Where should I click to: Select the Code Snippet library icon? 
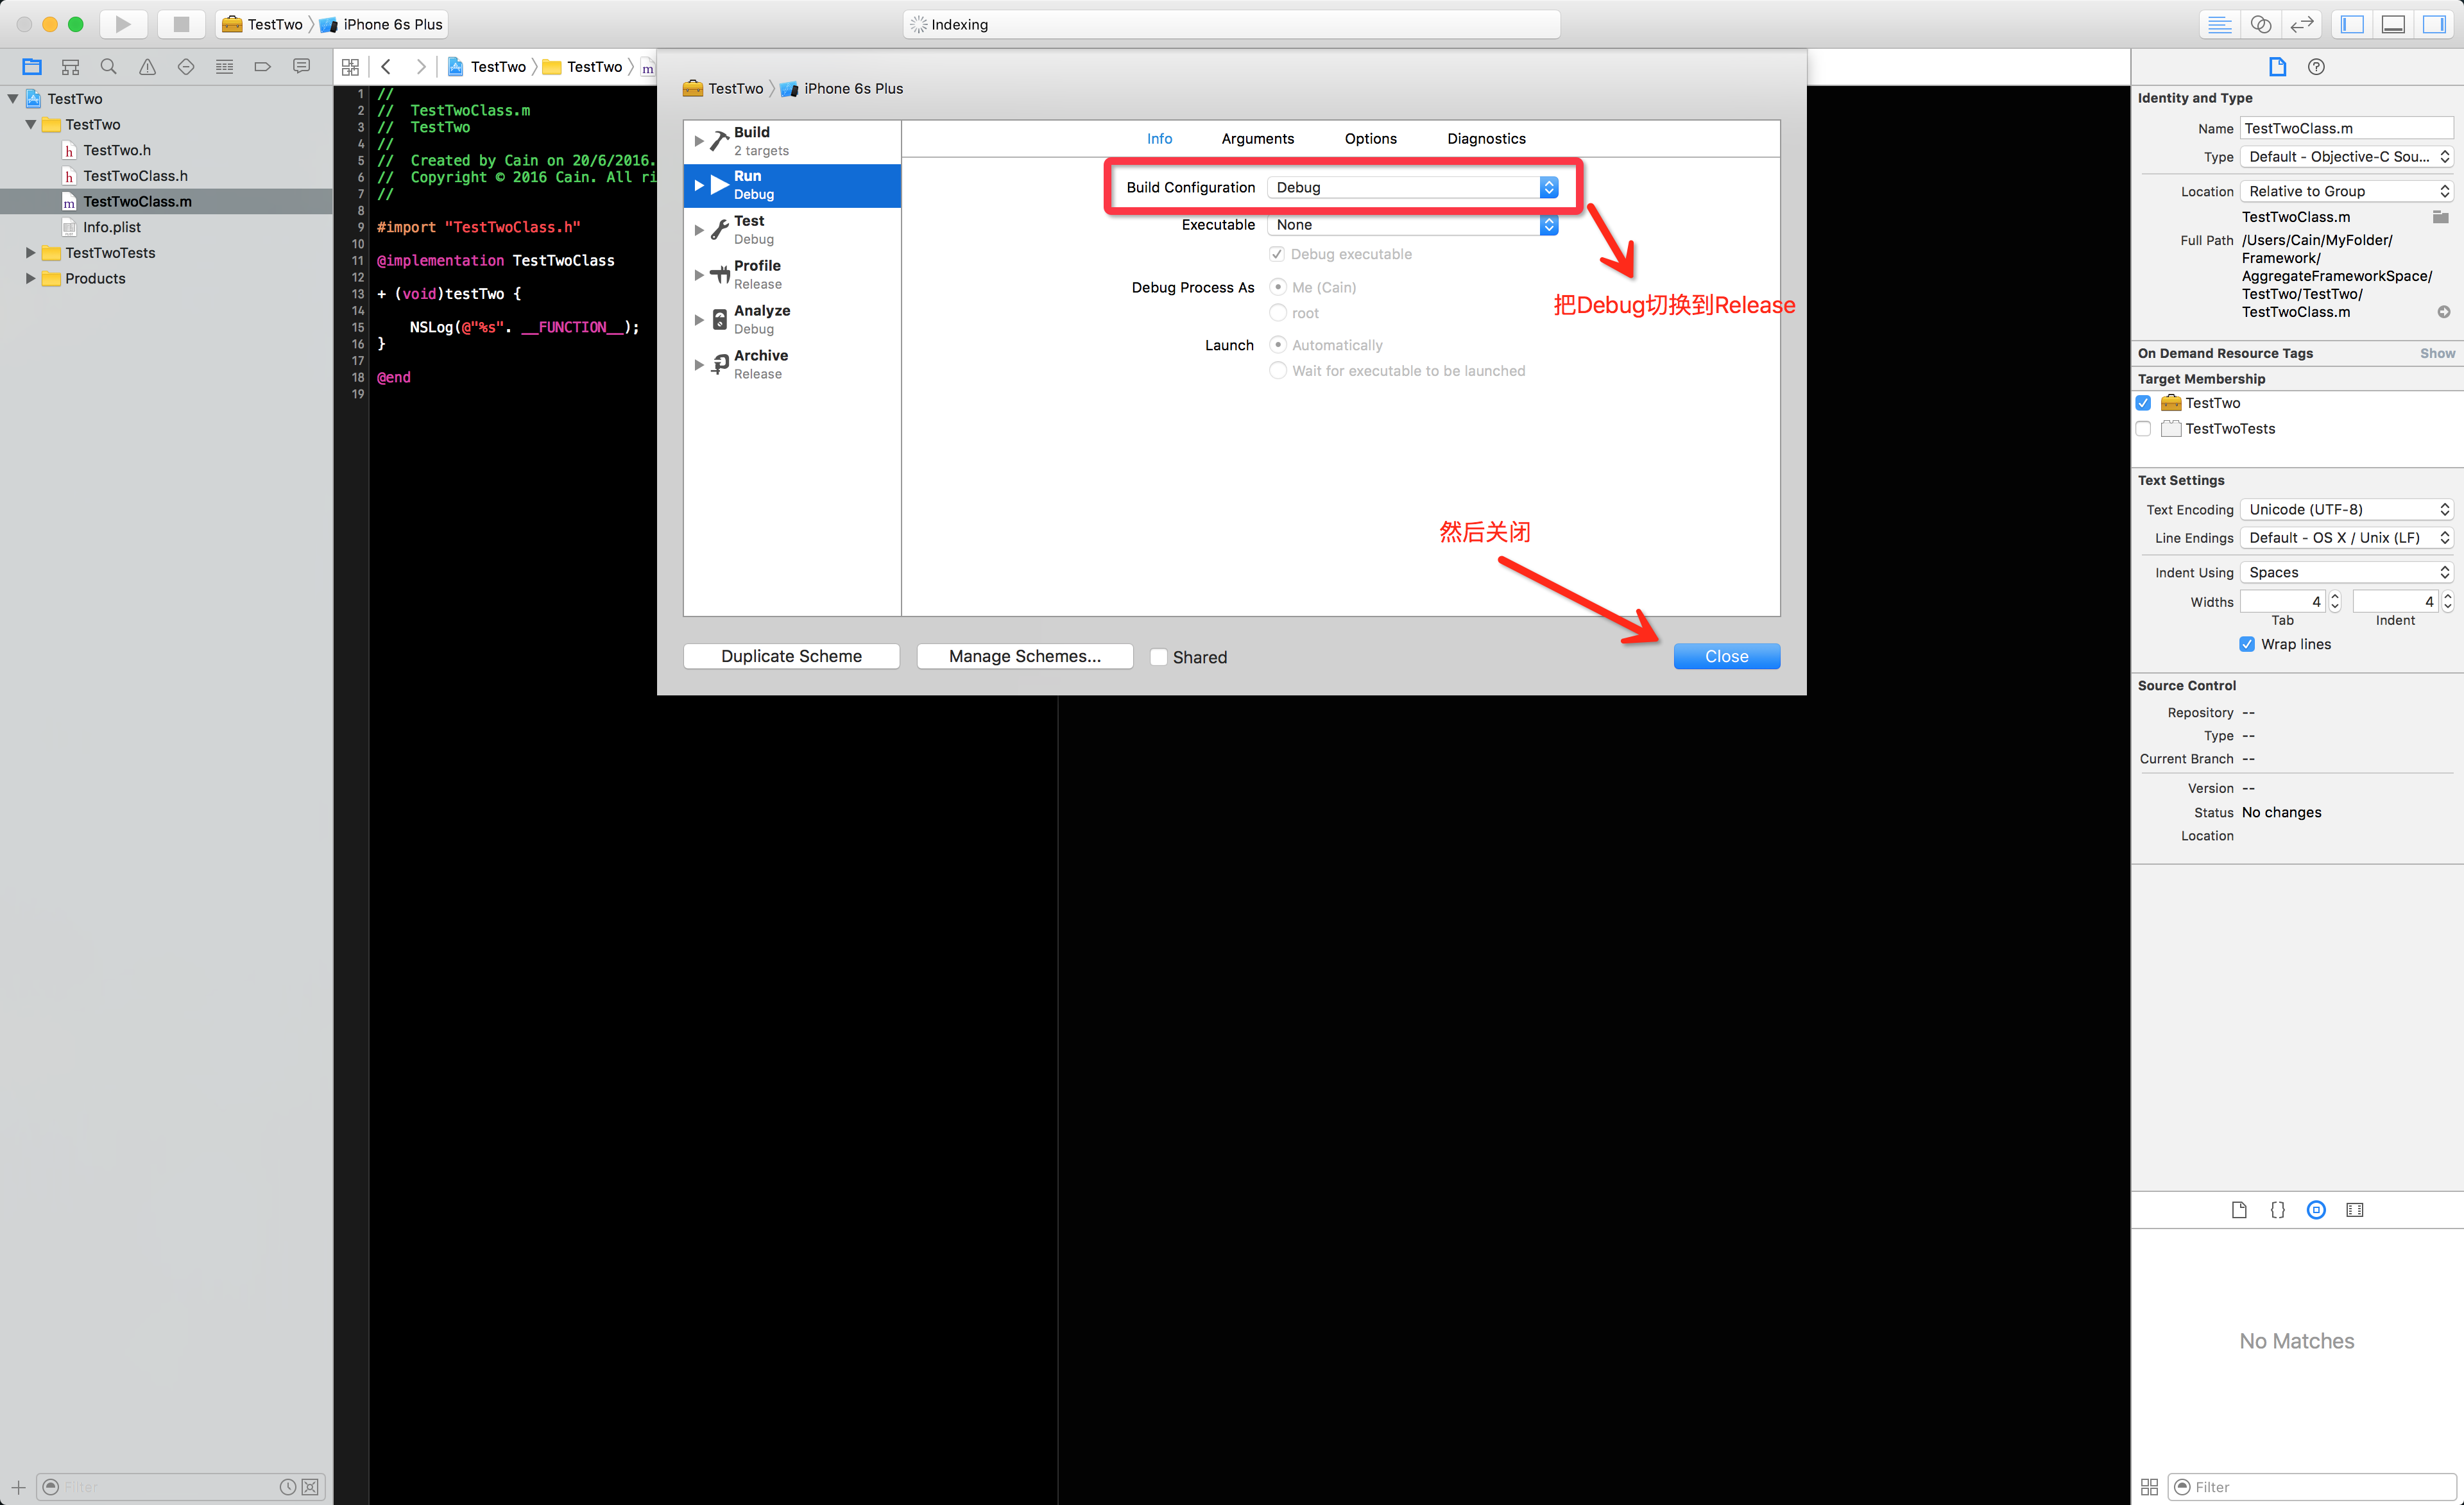(2277, 1210)
